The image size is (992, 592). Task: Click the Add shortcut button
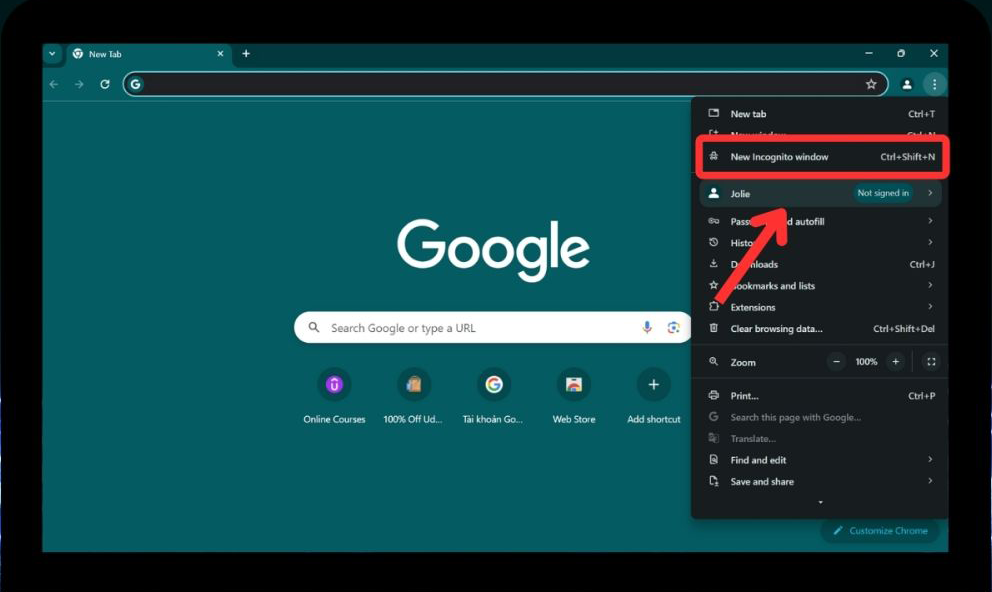(654, 396)
